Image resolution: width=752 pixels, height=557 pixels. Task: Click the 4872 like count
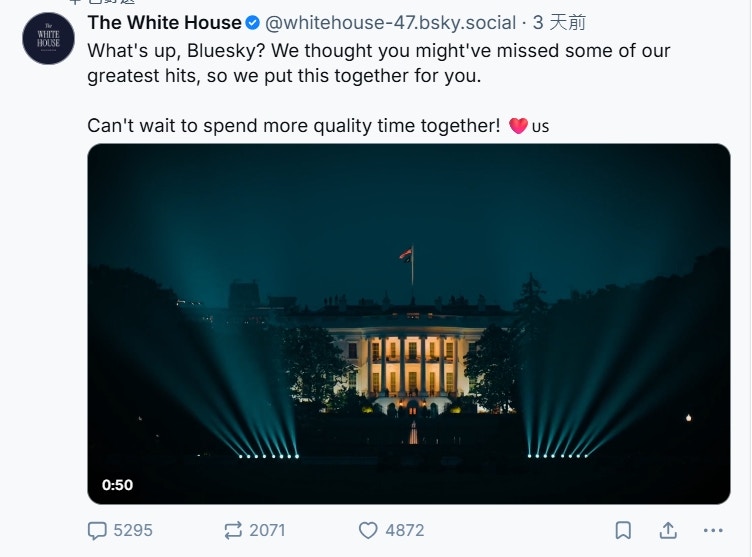tap(405, 530)
